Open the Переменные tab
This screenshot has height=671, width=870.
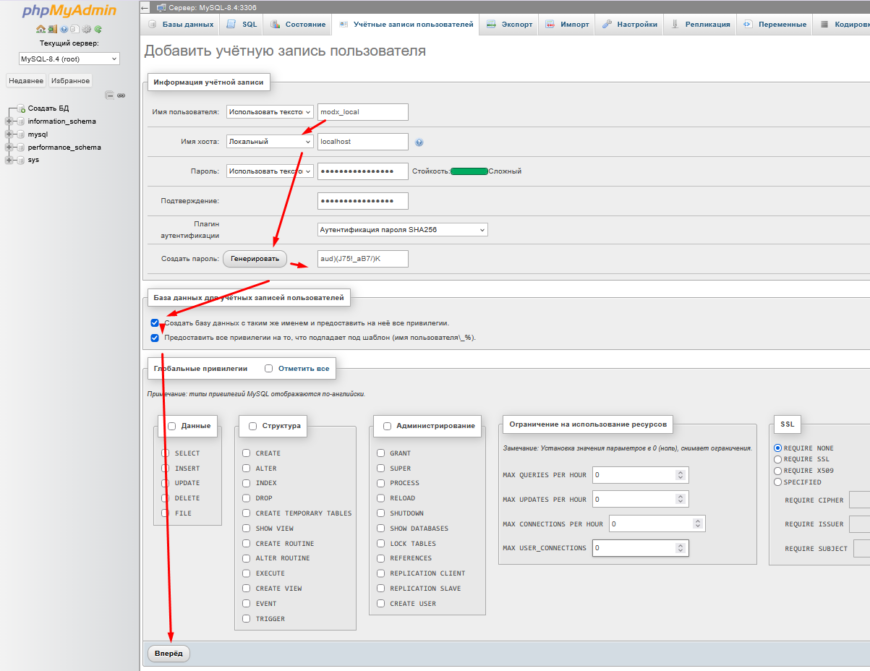[x=775, y=24]
